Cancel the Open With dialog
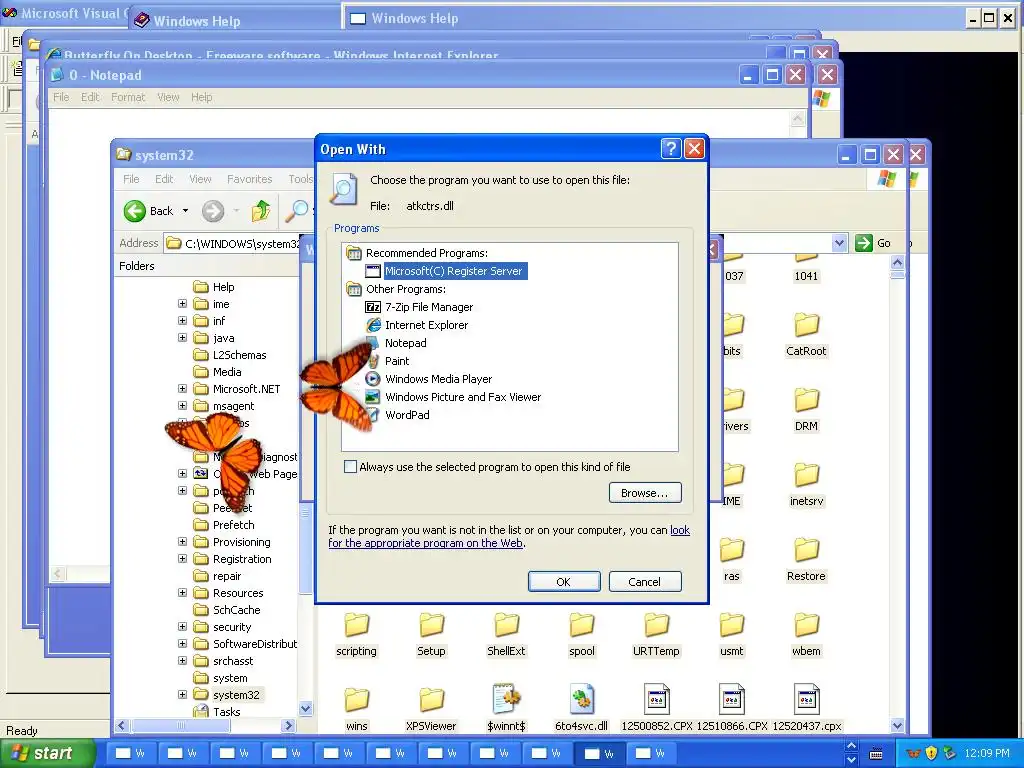 click(645, 582)
